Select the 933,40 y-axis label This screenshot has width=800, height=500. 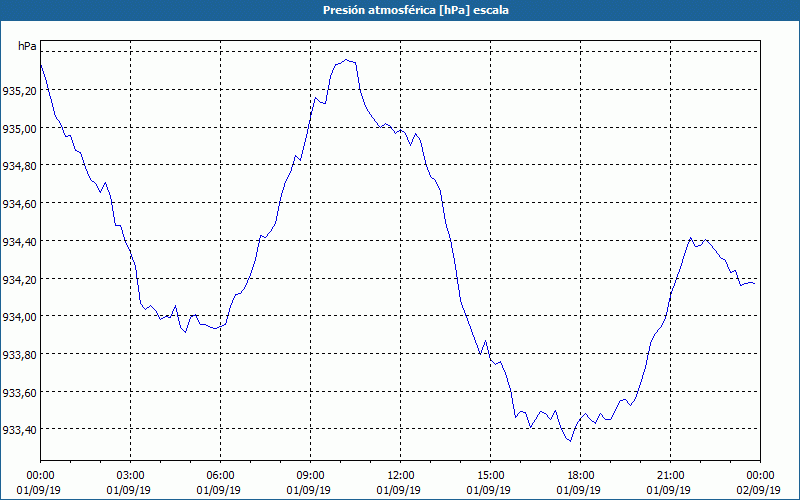click(x=19, y=430)
